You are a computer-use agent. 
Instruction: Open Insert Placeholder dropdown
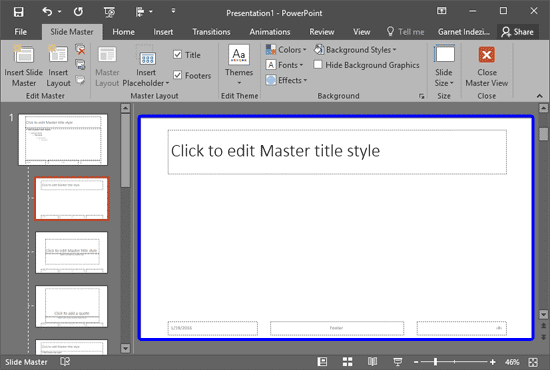146,66
